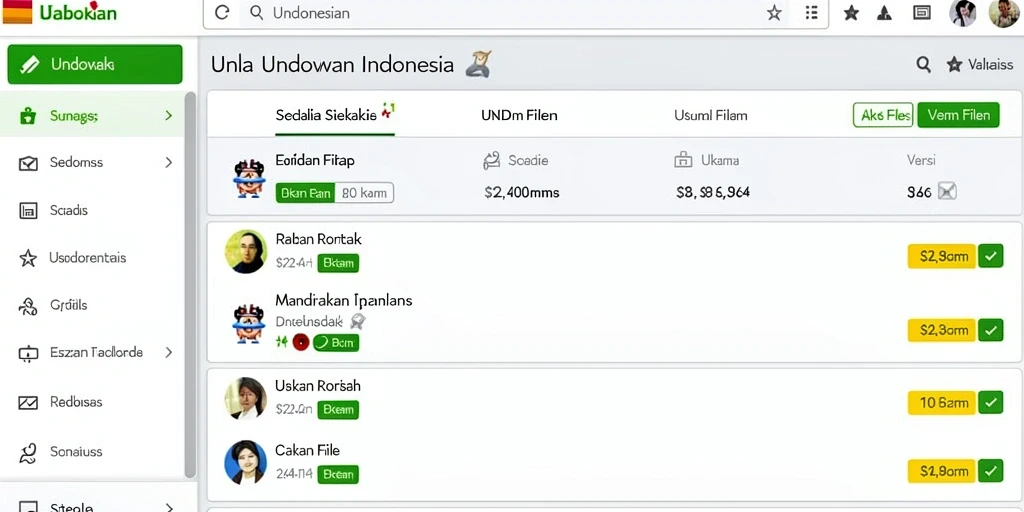1024x512 pixels.
Task: Click the triangle extension icon in toolbar
Action: pos(884,12)
